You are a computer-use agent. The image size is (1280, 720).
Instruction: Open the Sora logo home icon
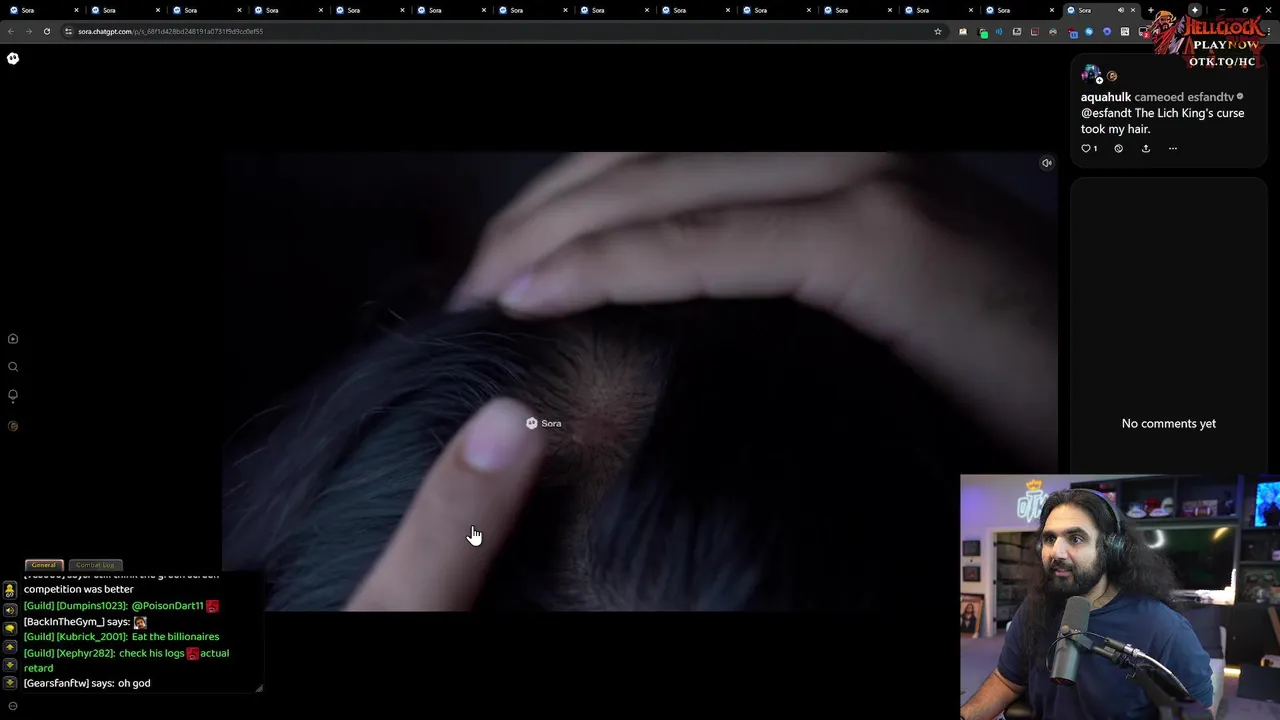point(13,58)
